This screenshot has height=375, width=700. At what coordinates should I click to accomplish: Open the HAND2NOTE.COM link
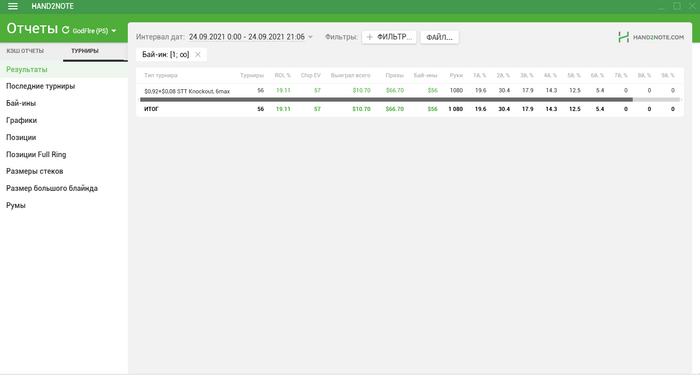(x=651, y=37)
